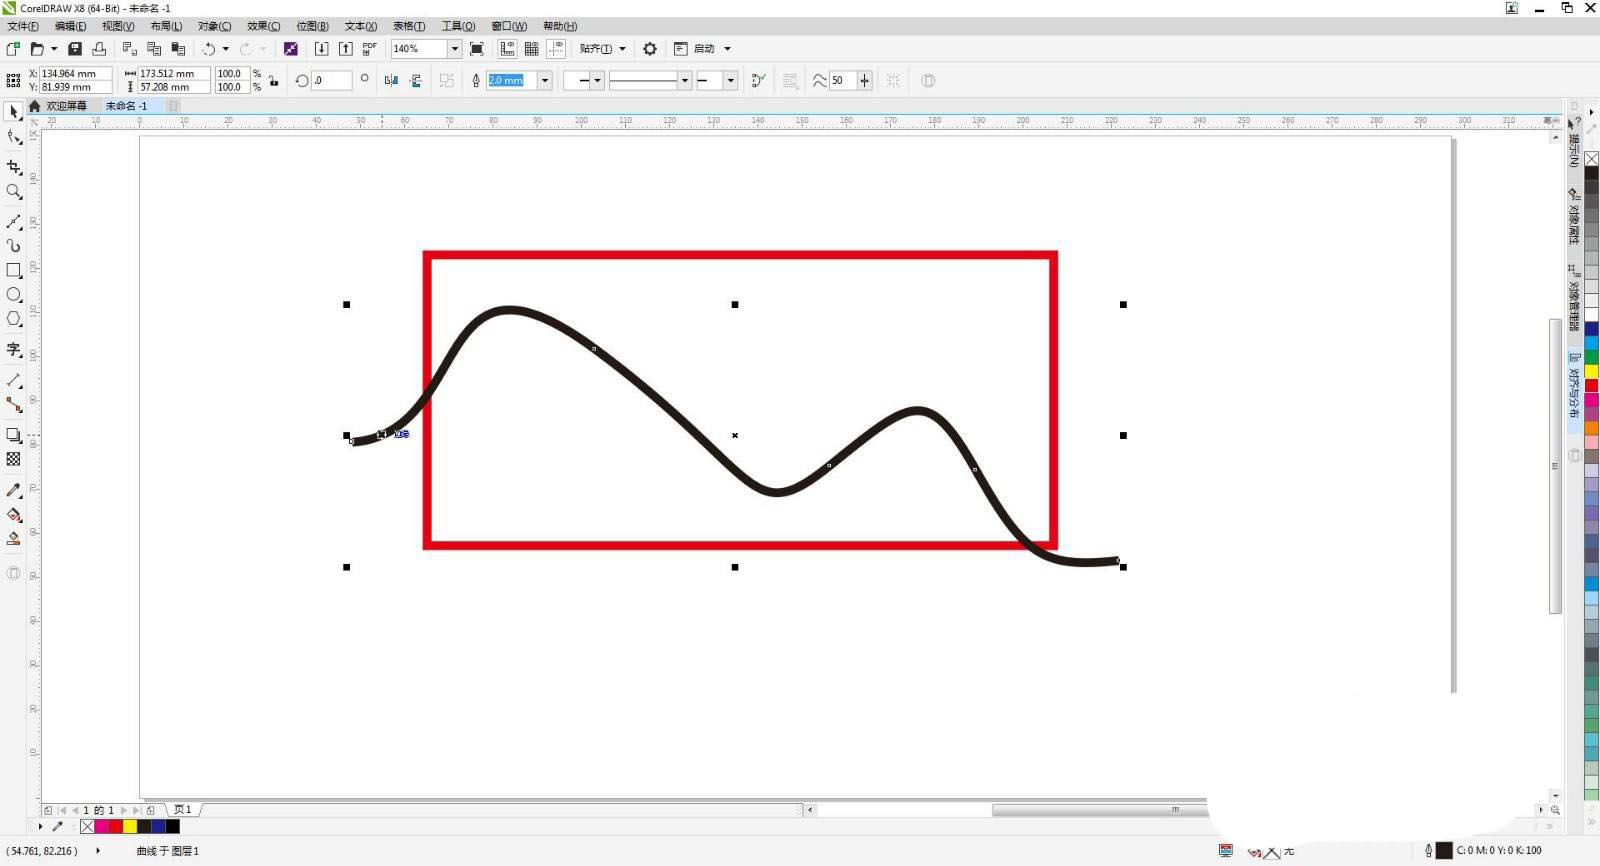Choose the Rectangle tool

pos(14,270)
